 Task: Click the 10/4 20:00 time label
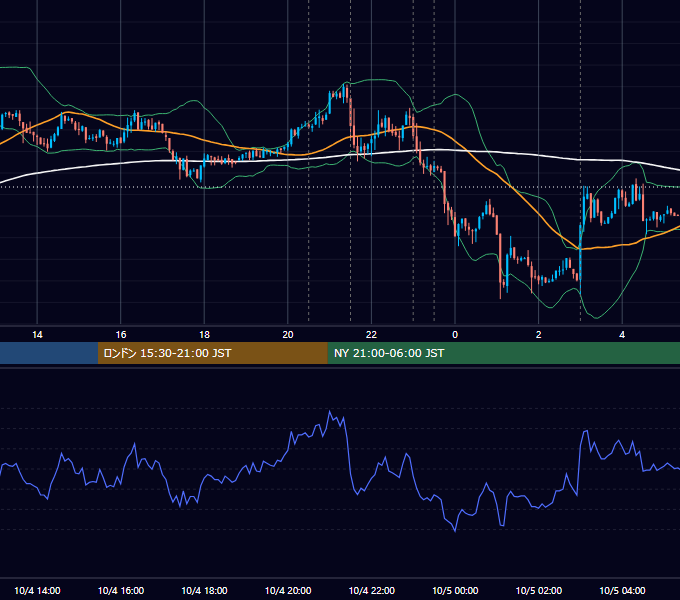point(288,590)
